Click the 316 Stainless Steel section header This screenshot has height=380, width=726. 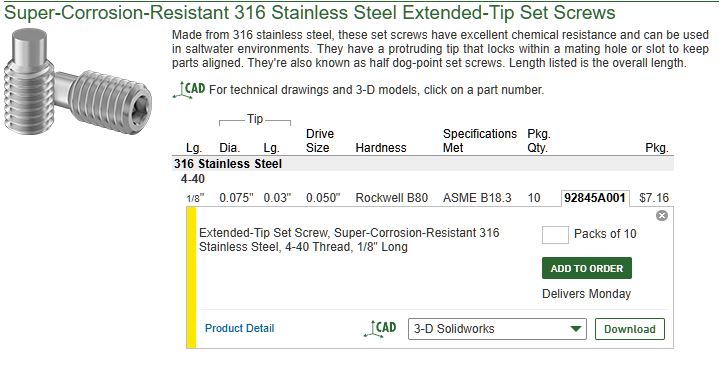point(228,164)
